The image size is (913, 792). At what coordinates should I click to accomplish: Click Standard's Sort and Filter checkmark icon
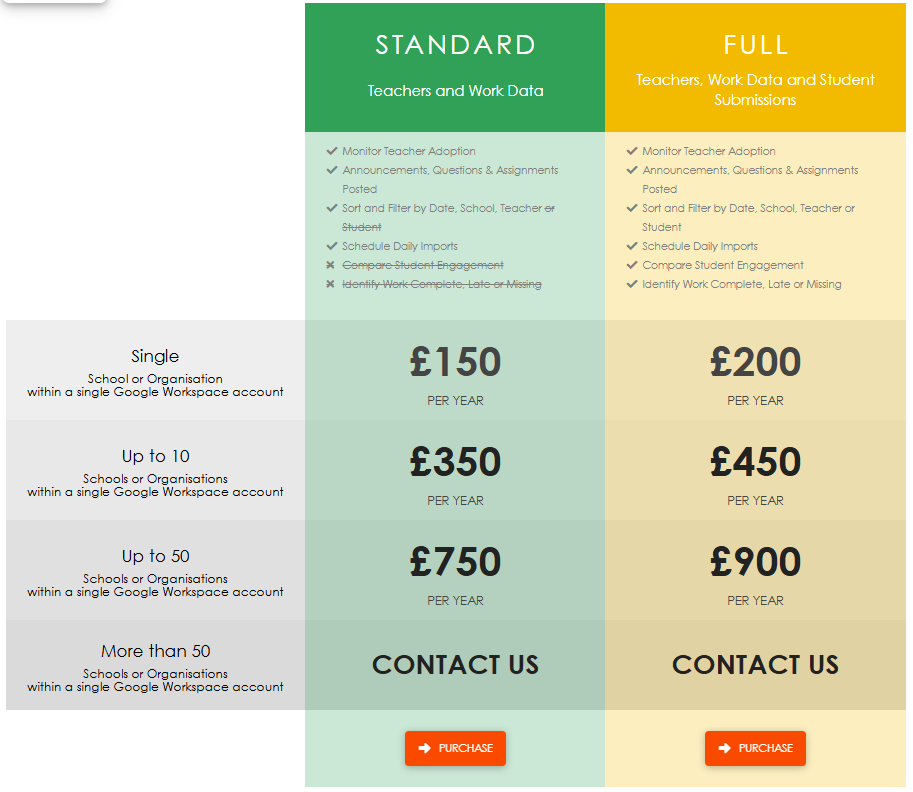click(332, 208)
